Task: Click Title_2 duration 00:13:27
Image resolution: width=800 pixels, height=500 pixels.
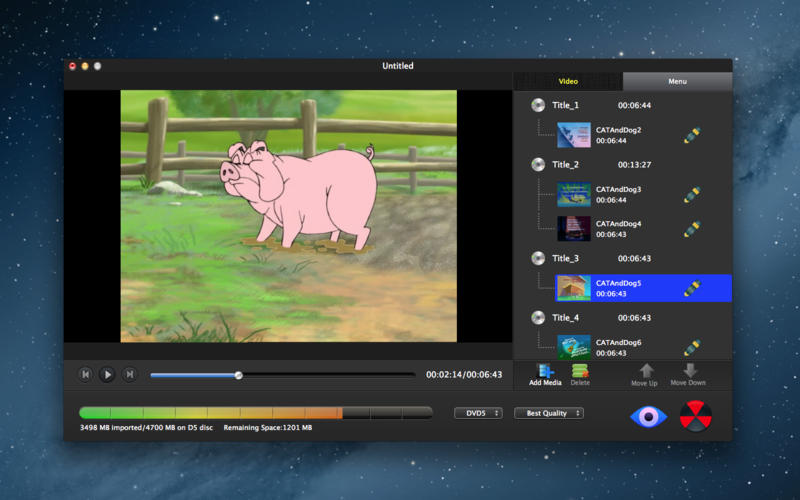Action: pos(634,164)
